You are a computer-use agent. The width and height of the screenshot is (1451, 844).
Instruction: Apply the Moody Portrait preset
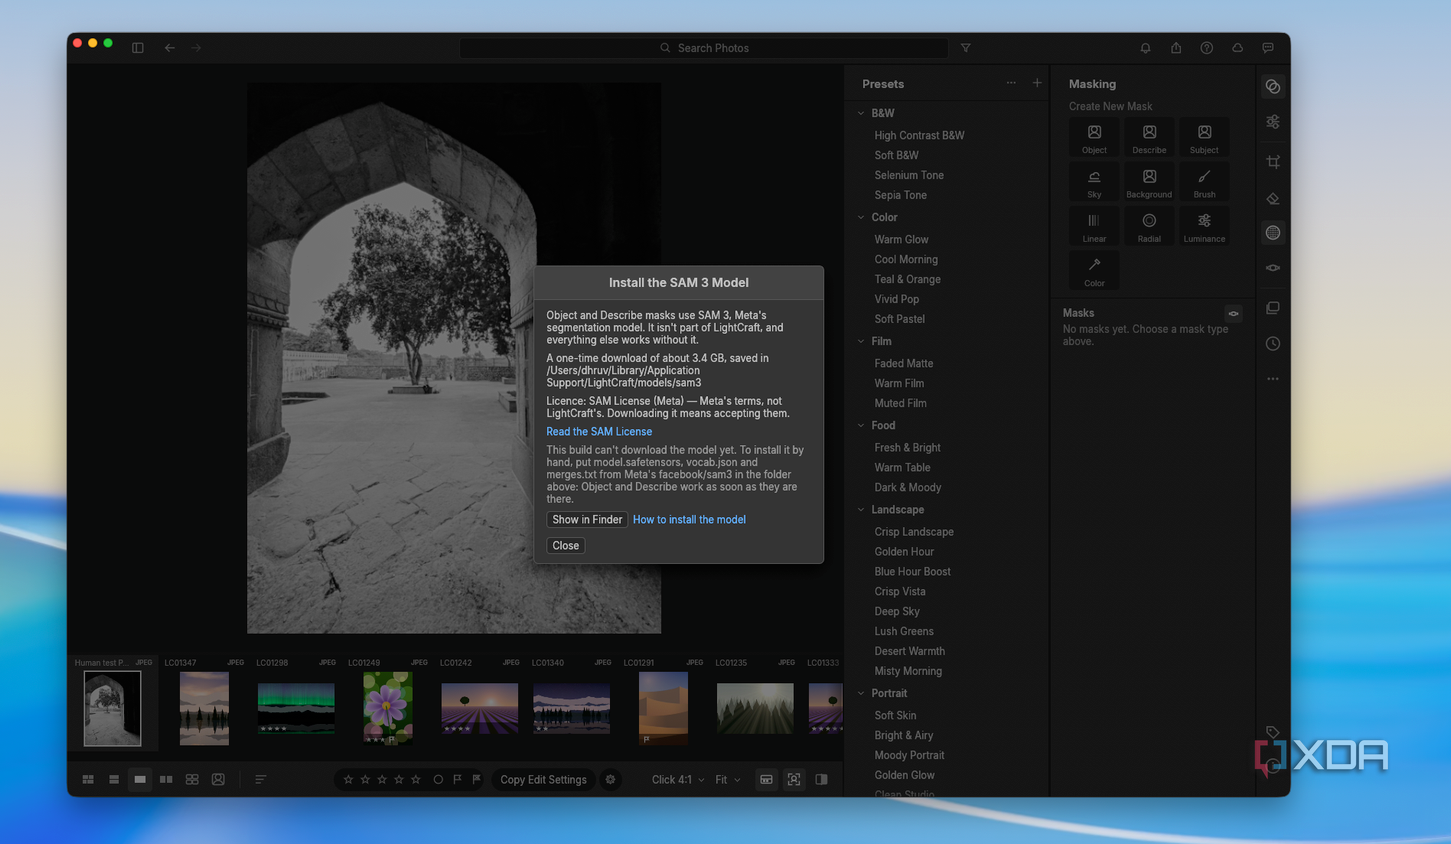(909, 755)
